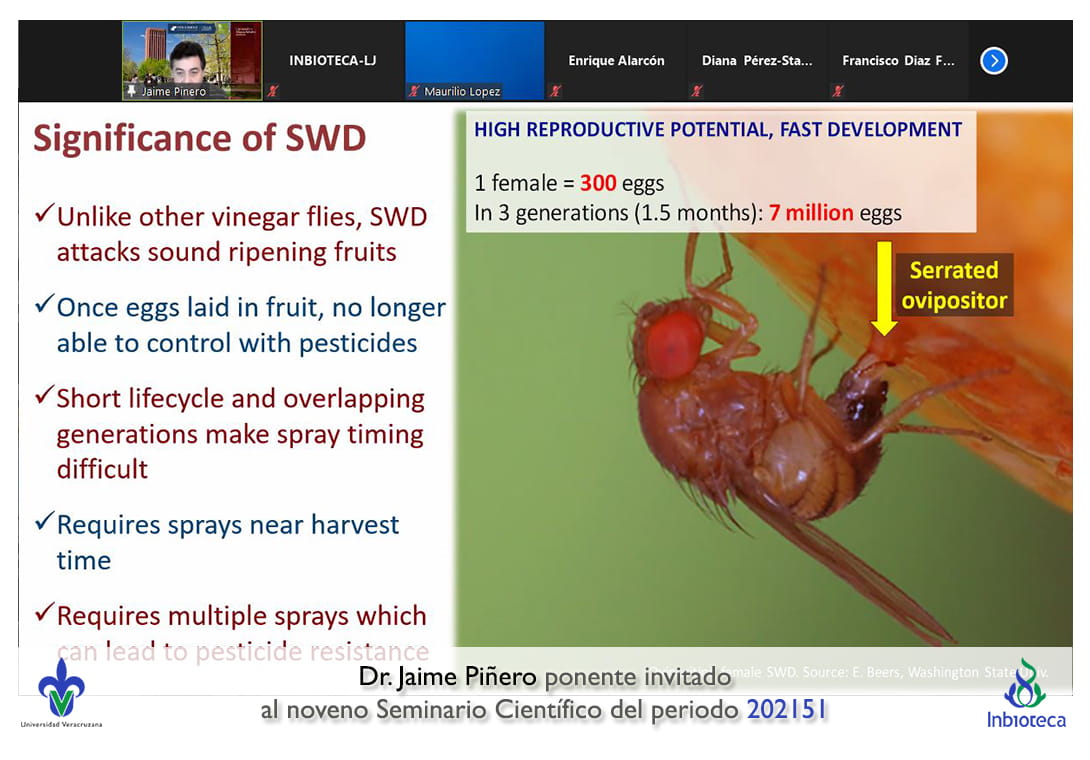Screen dimensions: 1090x760
Task: Click the muted microphone icon on the INBIOTECA-LJ tile
Action: pos(272,91)
